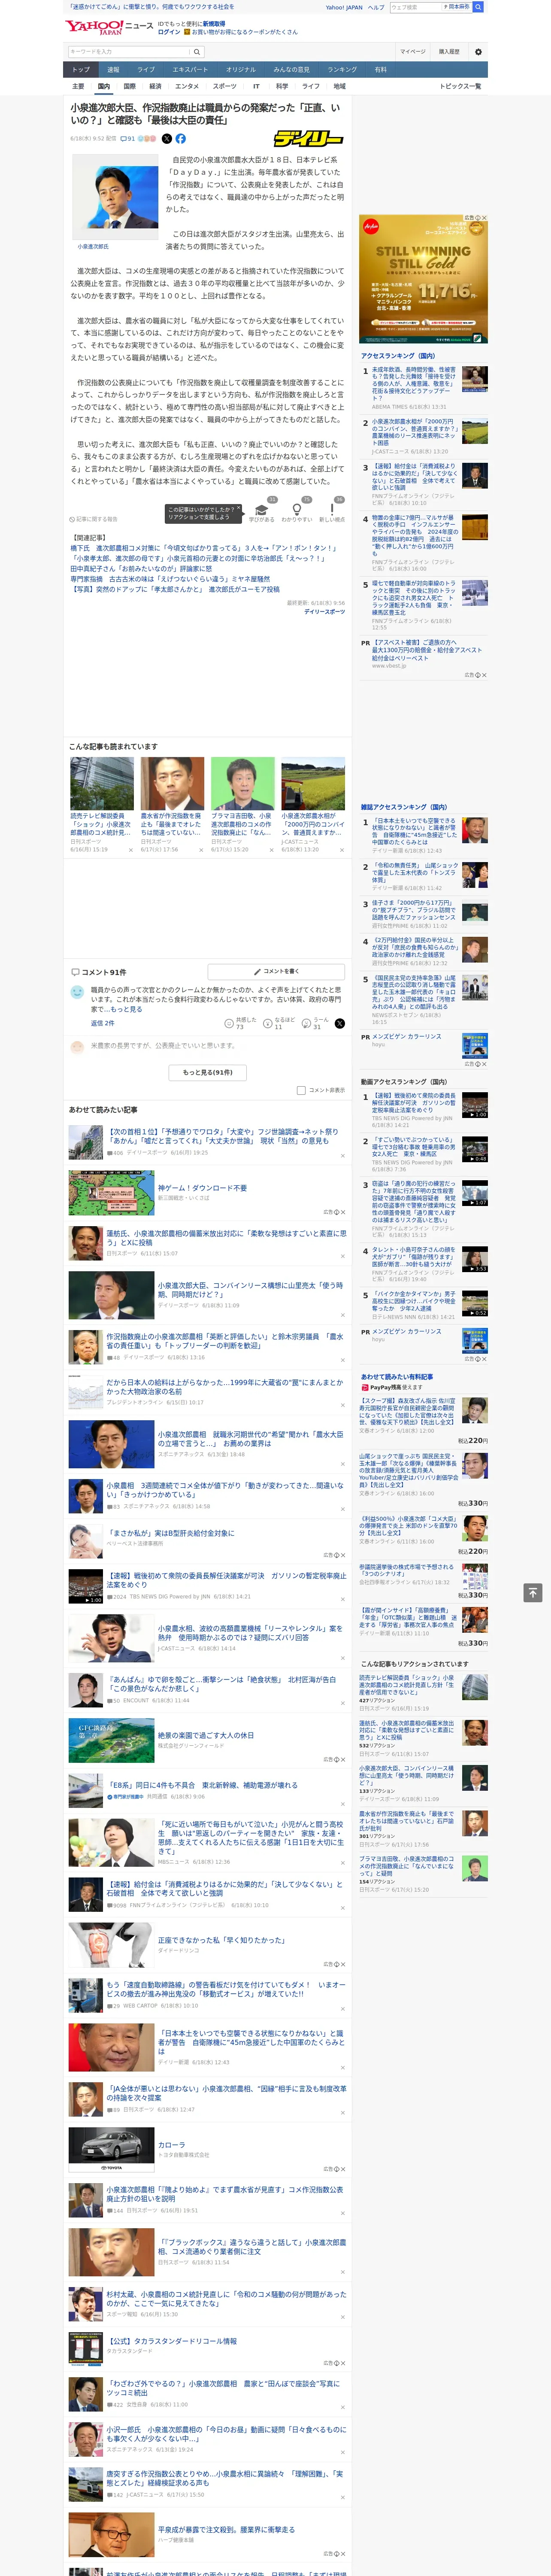
Task: Click the ログイン link
Action: 169,32
